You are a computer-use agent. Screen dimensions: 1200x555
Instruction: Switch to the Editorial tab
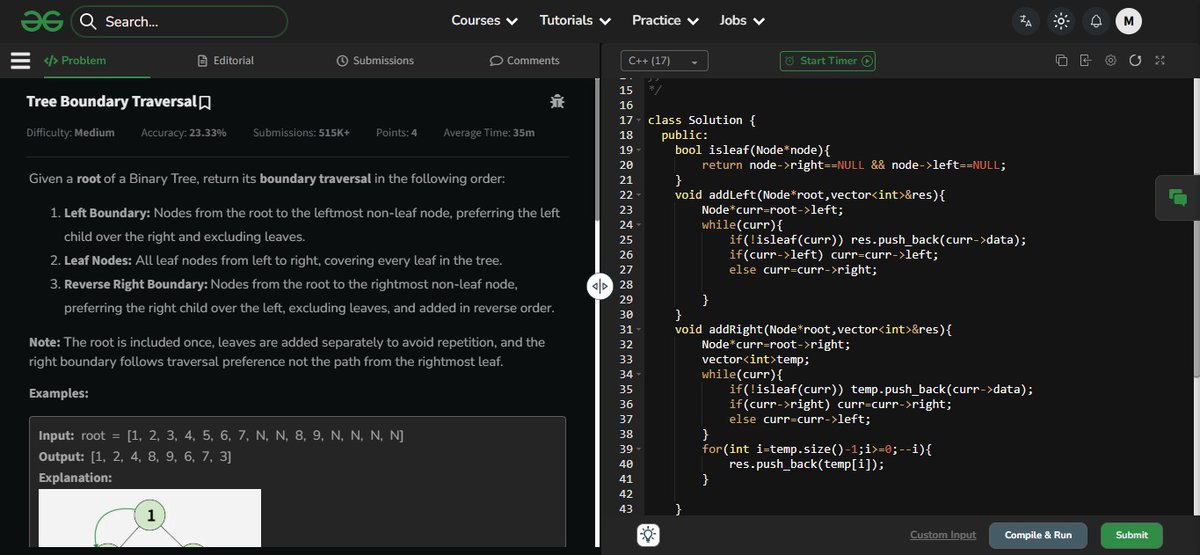pyautogui.click(x=226, y=61)
